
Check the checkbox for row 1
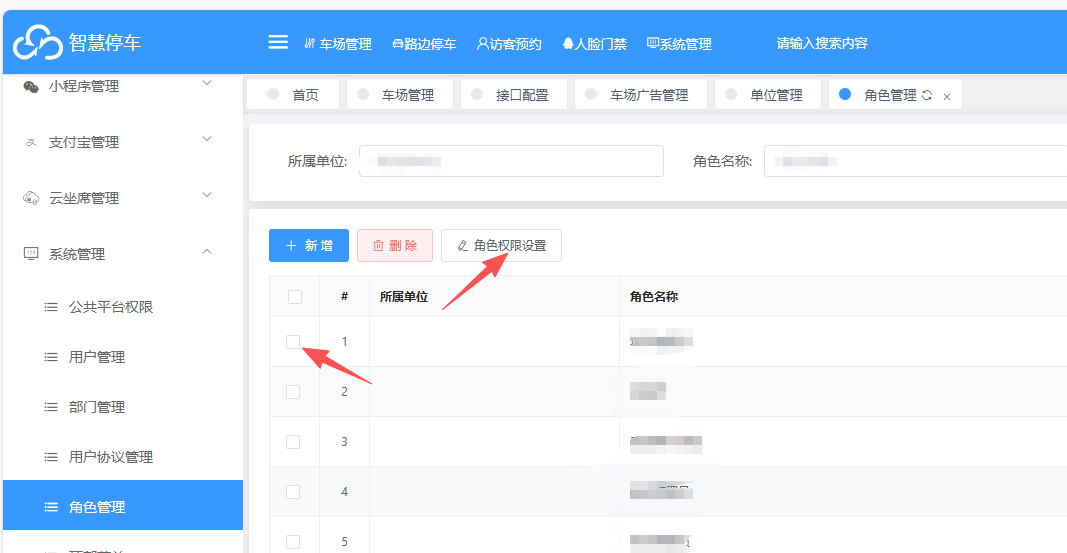[x=293, y=341]
